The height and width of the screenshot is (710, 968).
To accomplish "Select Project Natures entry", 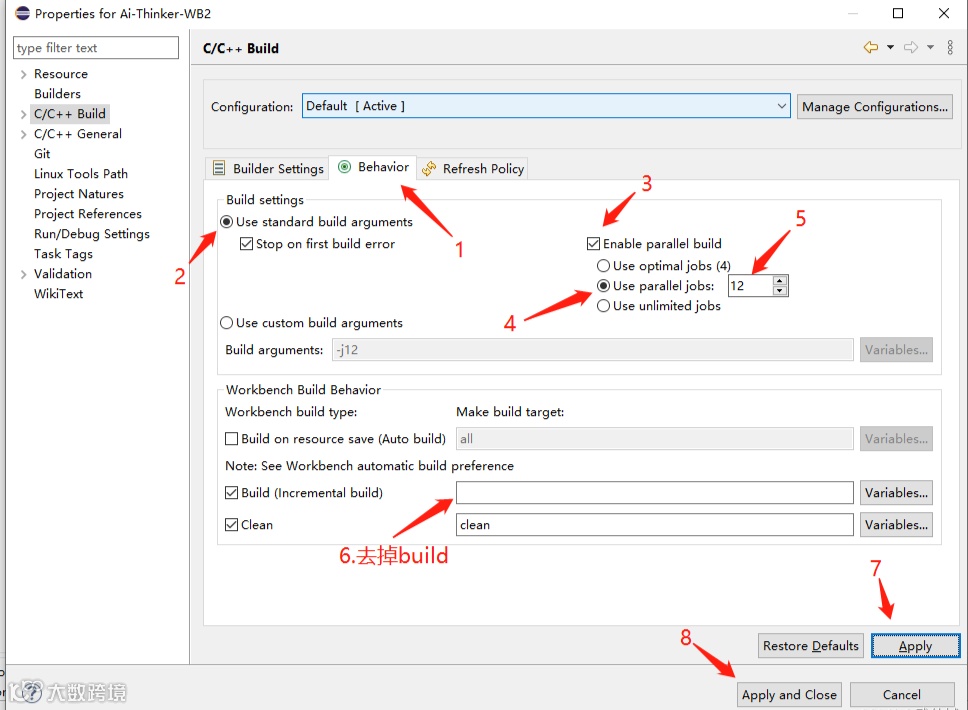I will [x=79, y=194].
